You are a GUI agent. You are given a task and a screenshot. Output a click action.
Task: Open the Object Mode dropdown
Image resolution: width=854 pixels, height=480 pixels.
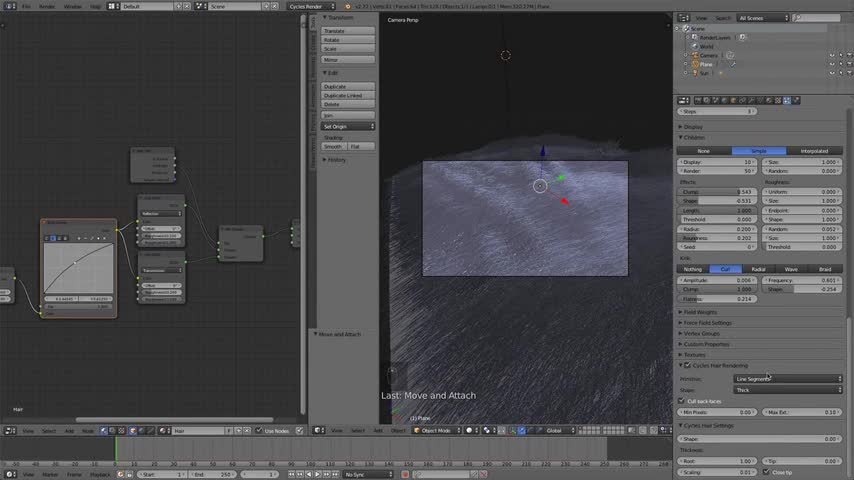[437, 430]
